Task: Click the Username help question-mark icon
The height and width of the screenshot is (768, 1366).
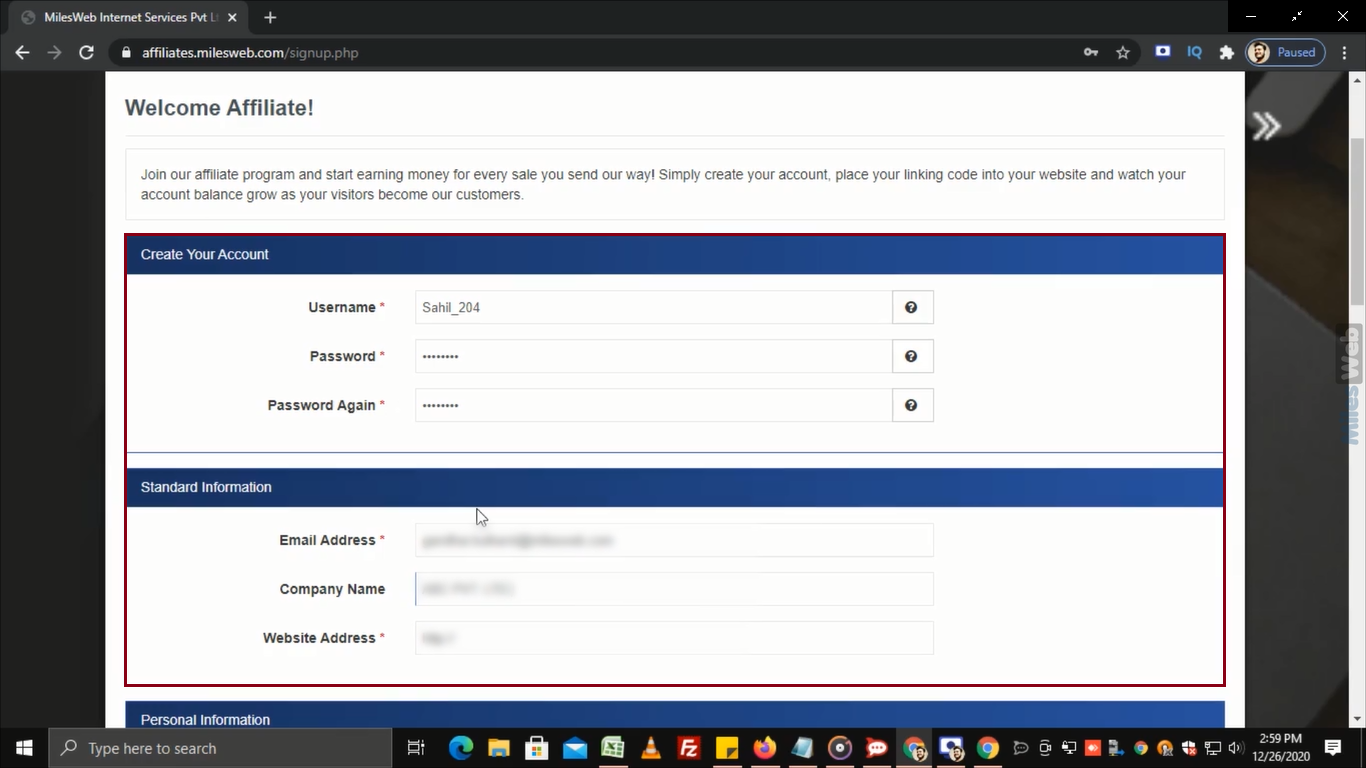Action: (x=912, y=307)
